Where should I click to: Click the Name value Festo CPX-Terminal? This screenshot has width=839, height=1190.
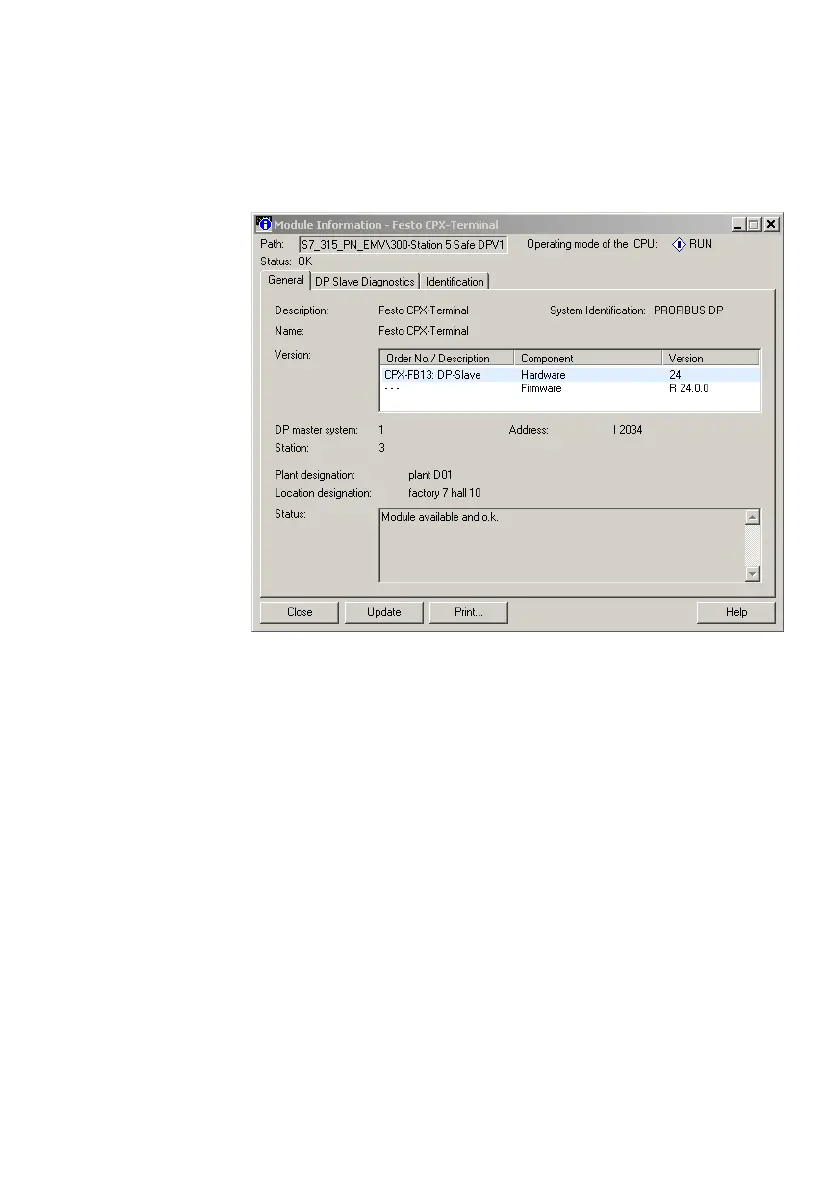(423, 331)
